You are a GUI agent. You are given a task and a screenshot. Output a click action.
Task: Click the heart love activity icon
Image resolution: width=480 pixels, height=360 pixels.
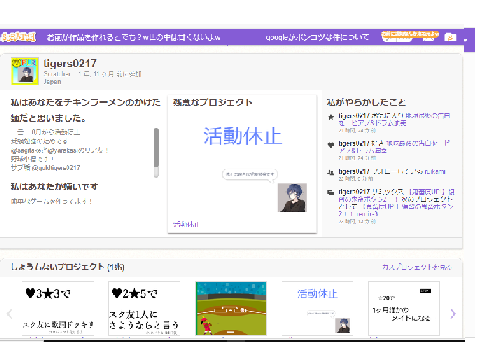click(x=331, y=145)
